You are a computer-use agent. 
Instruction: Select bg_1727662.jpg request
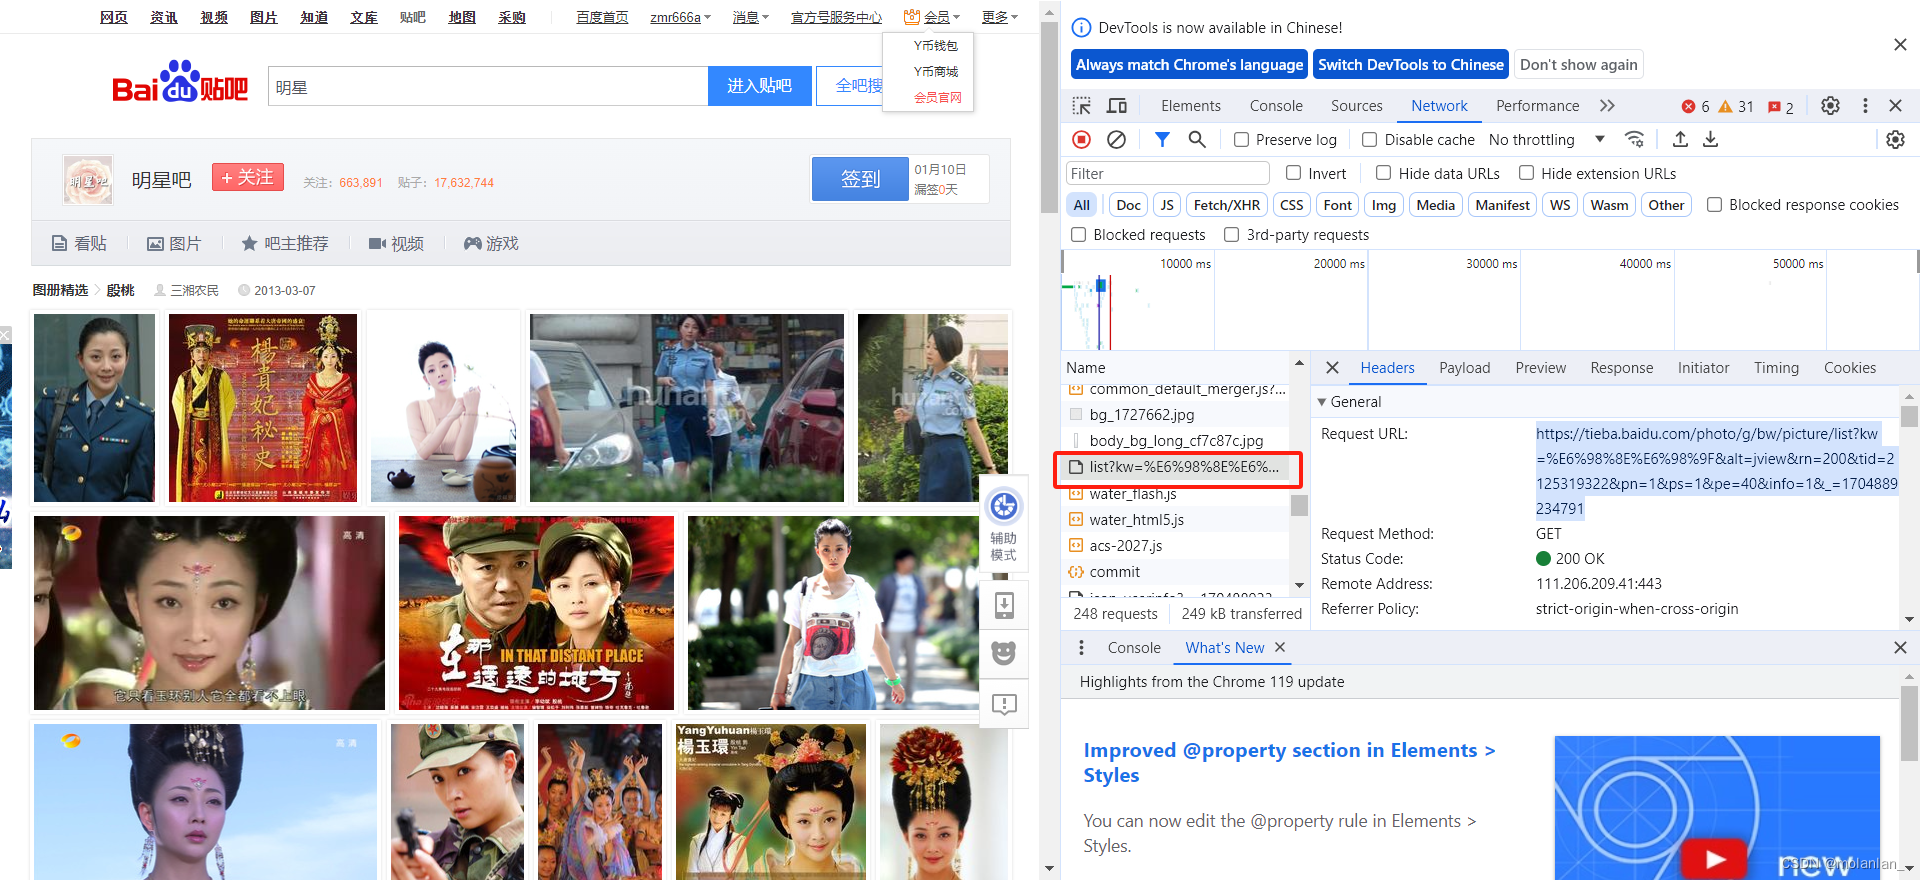click(x=1177, y=414)
